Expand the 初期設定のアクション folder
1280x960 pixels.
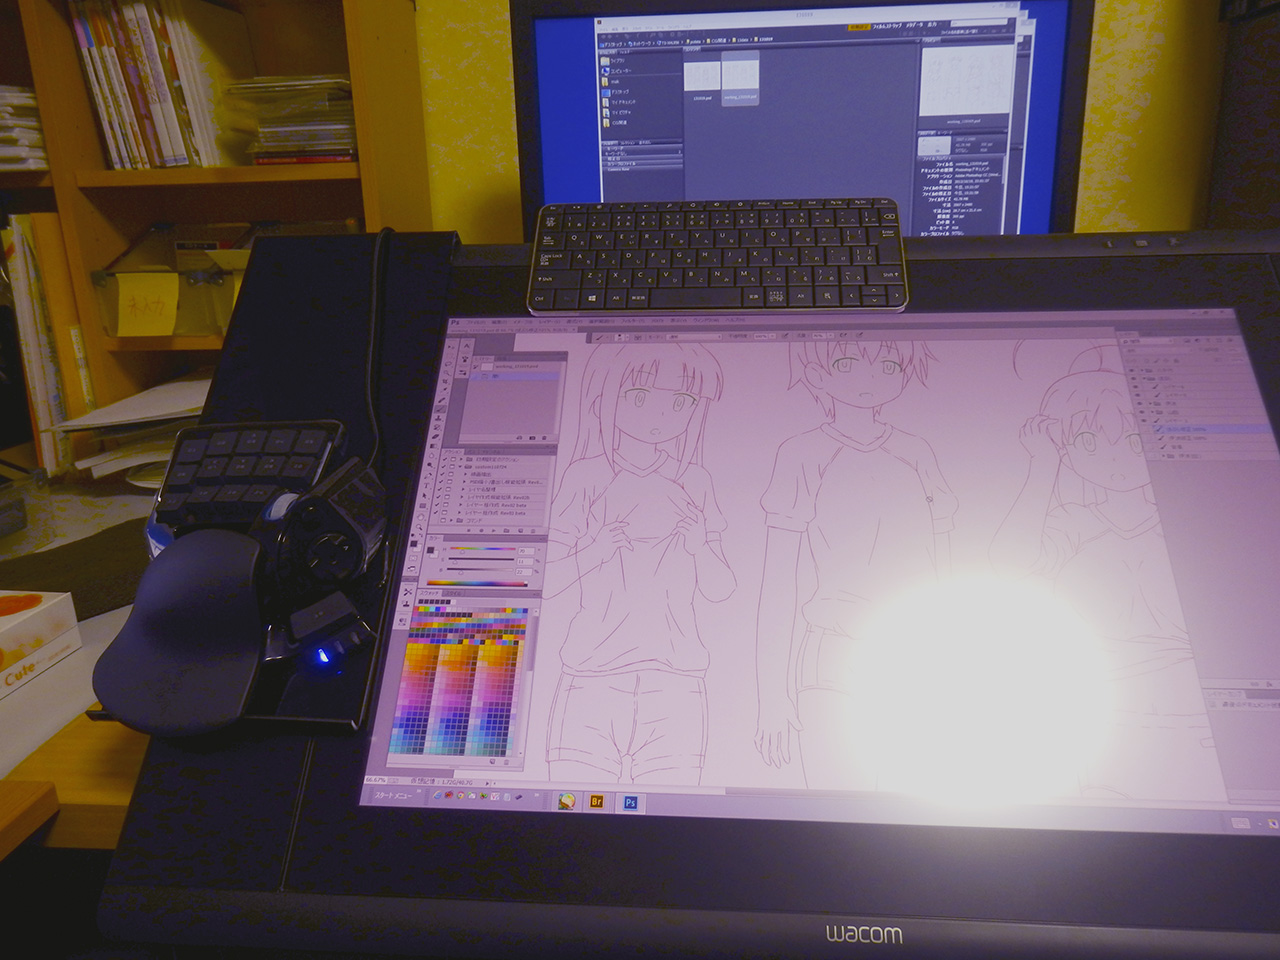[x=461, y=459]
